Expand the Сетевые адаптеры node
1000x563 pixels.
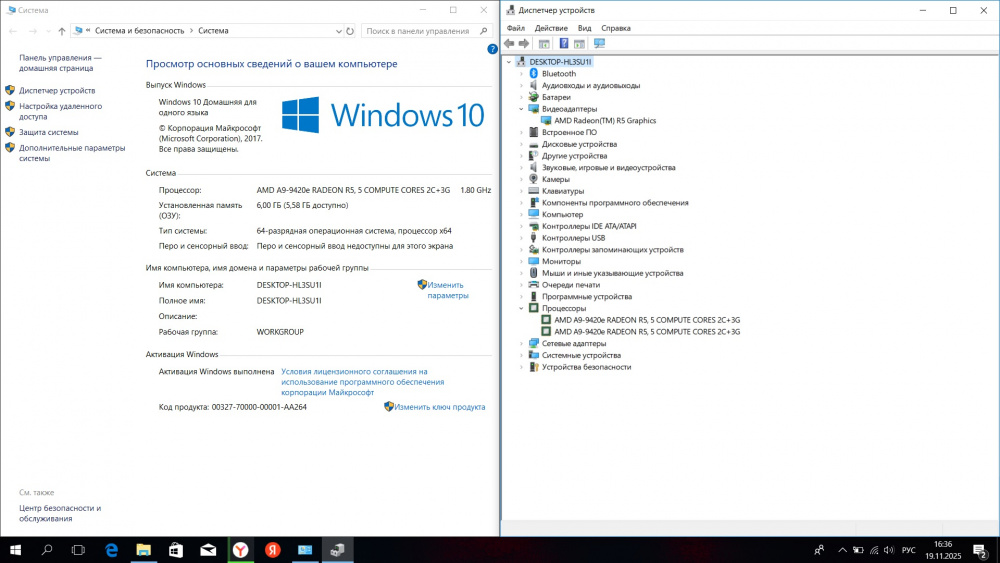[521, 344]
